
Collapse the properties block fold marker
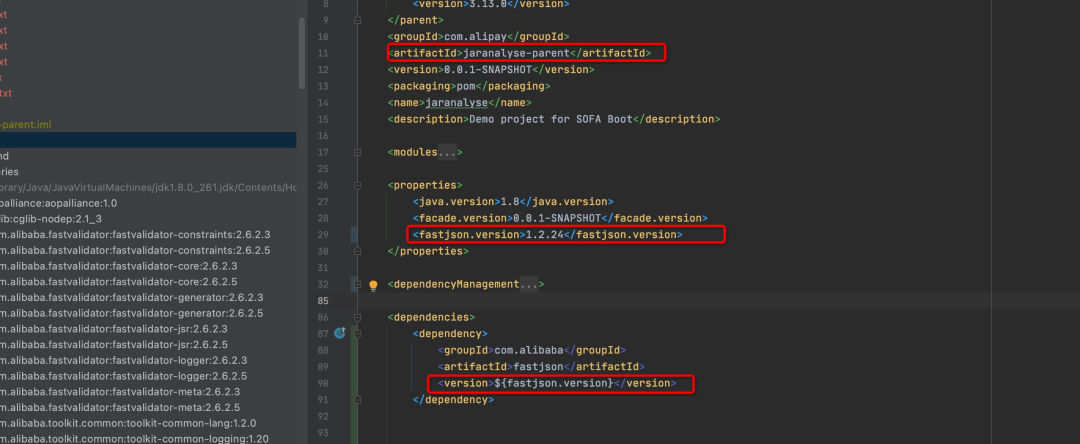[x=357, y=185]
